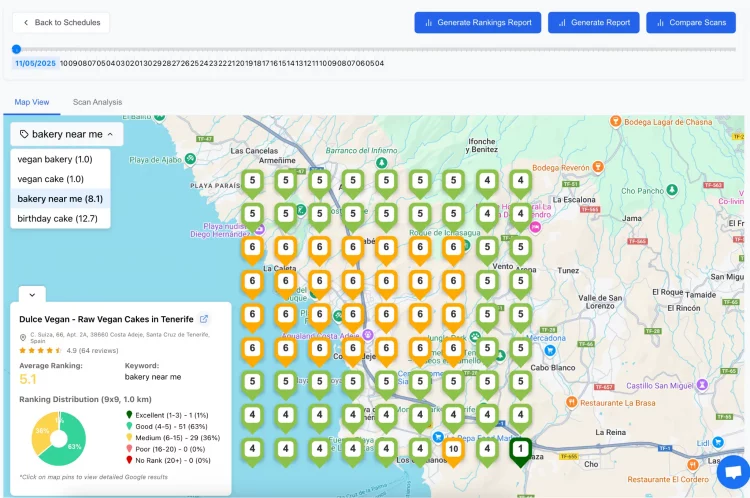This screenshot has height=498, width=750.
Task: Switch to the Map View tab
Action: [x=32, y=102]
